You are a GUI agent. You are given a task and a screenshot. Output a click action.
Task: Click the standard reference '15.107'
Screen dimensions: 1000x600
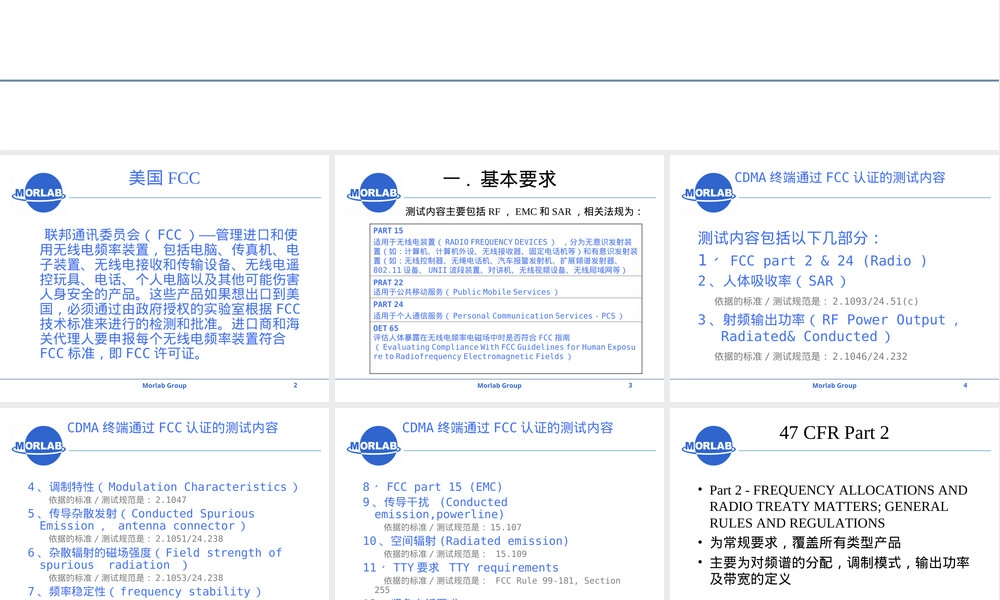point(506,527)
